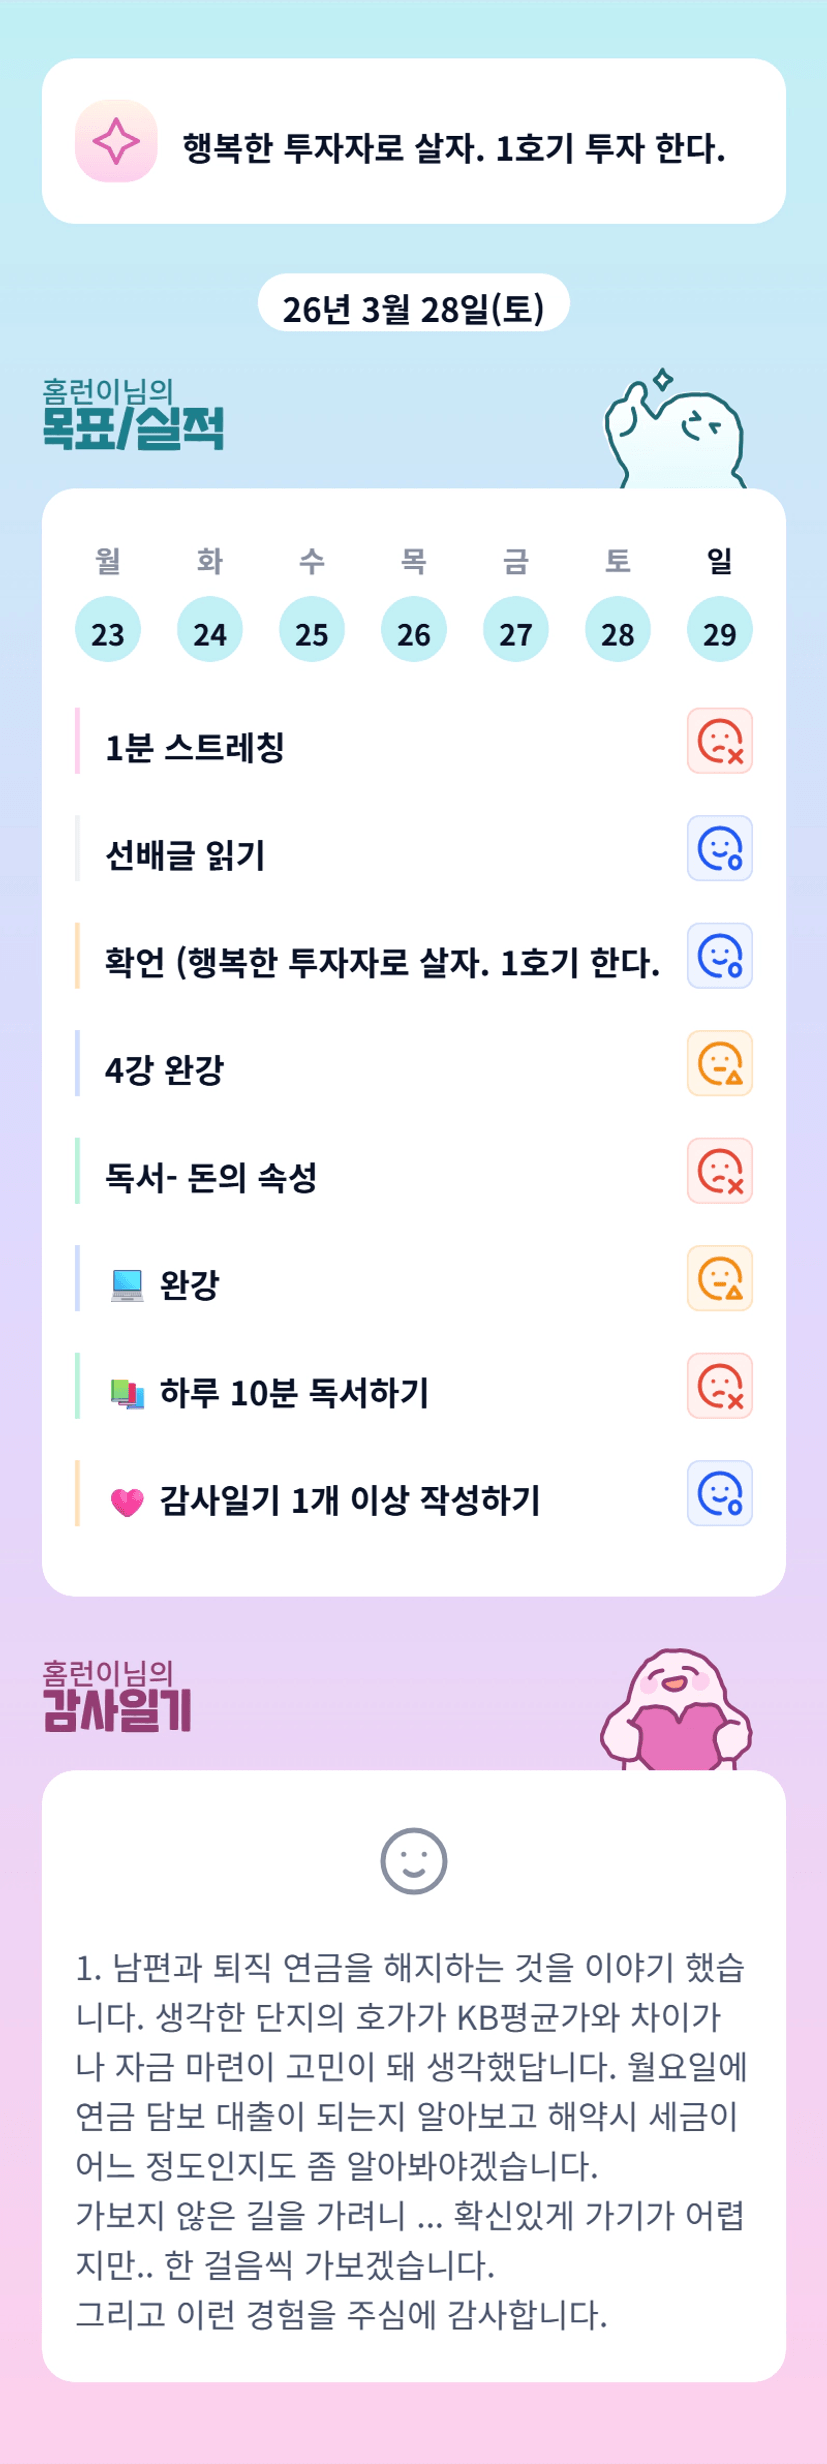
Task: Click the 26년 3월 28일(토) date pill
Action: [x=413, y=307]
